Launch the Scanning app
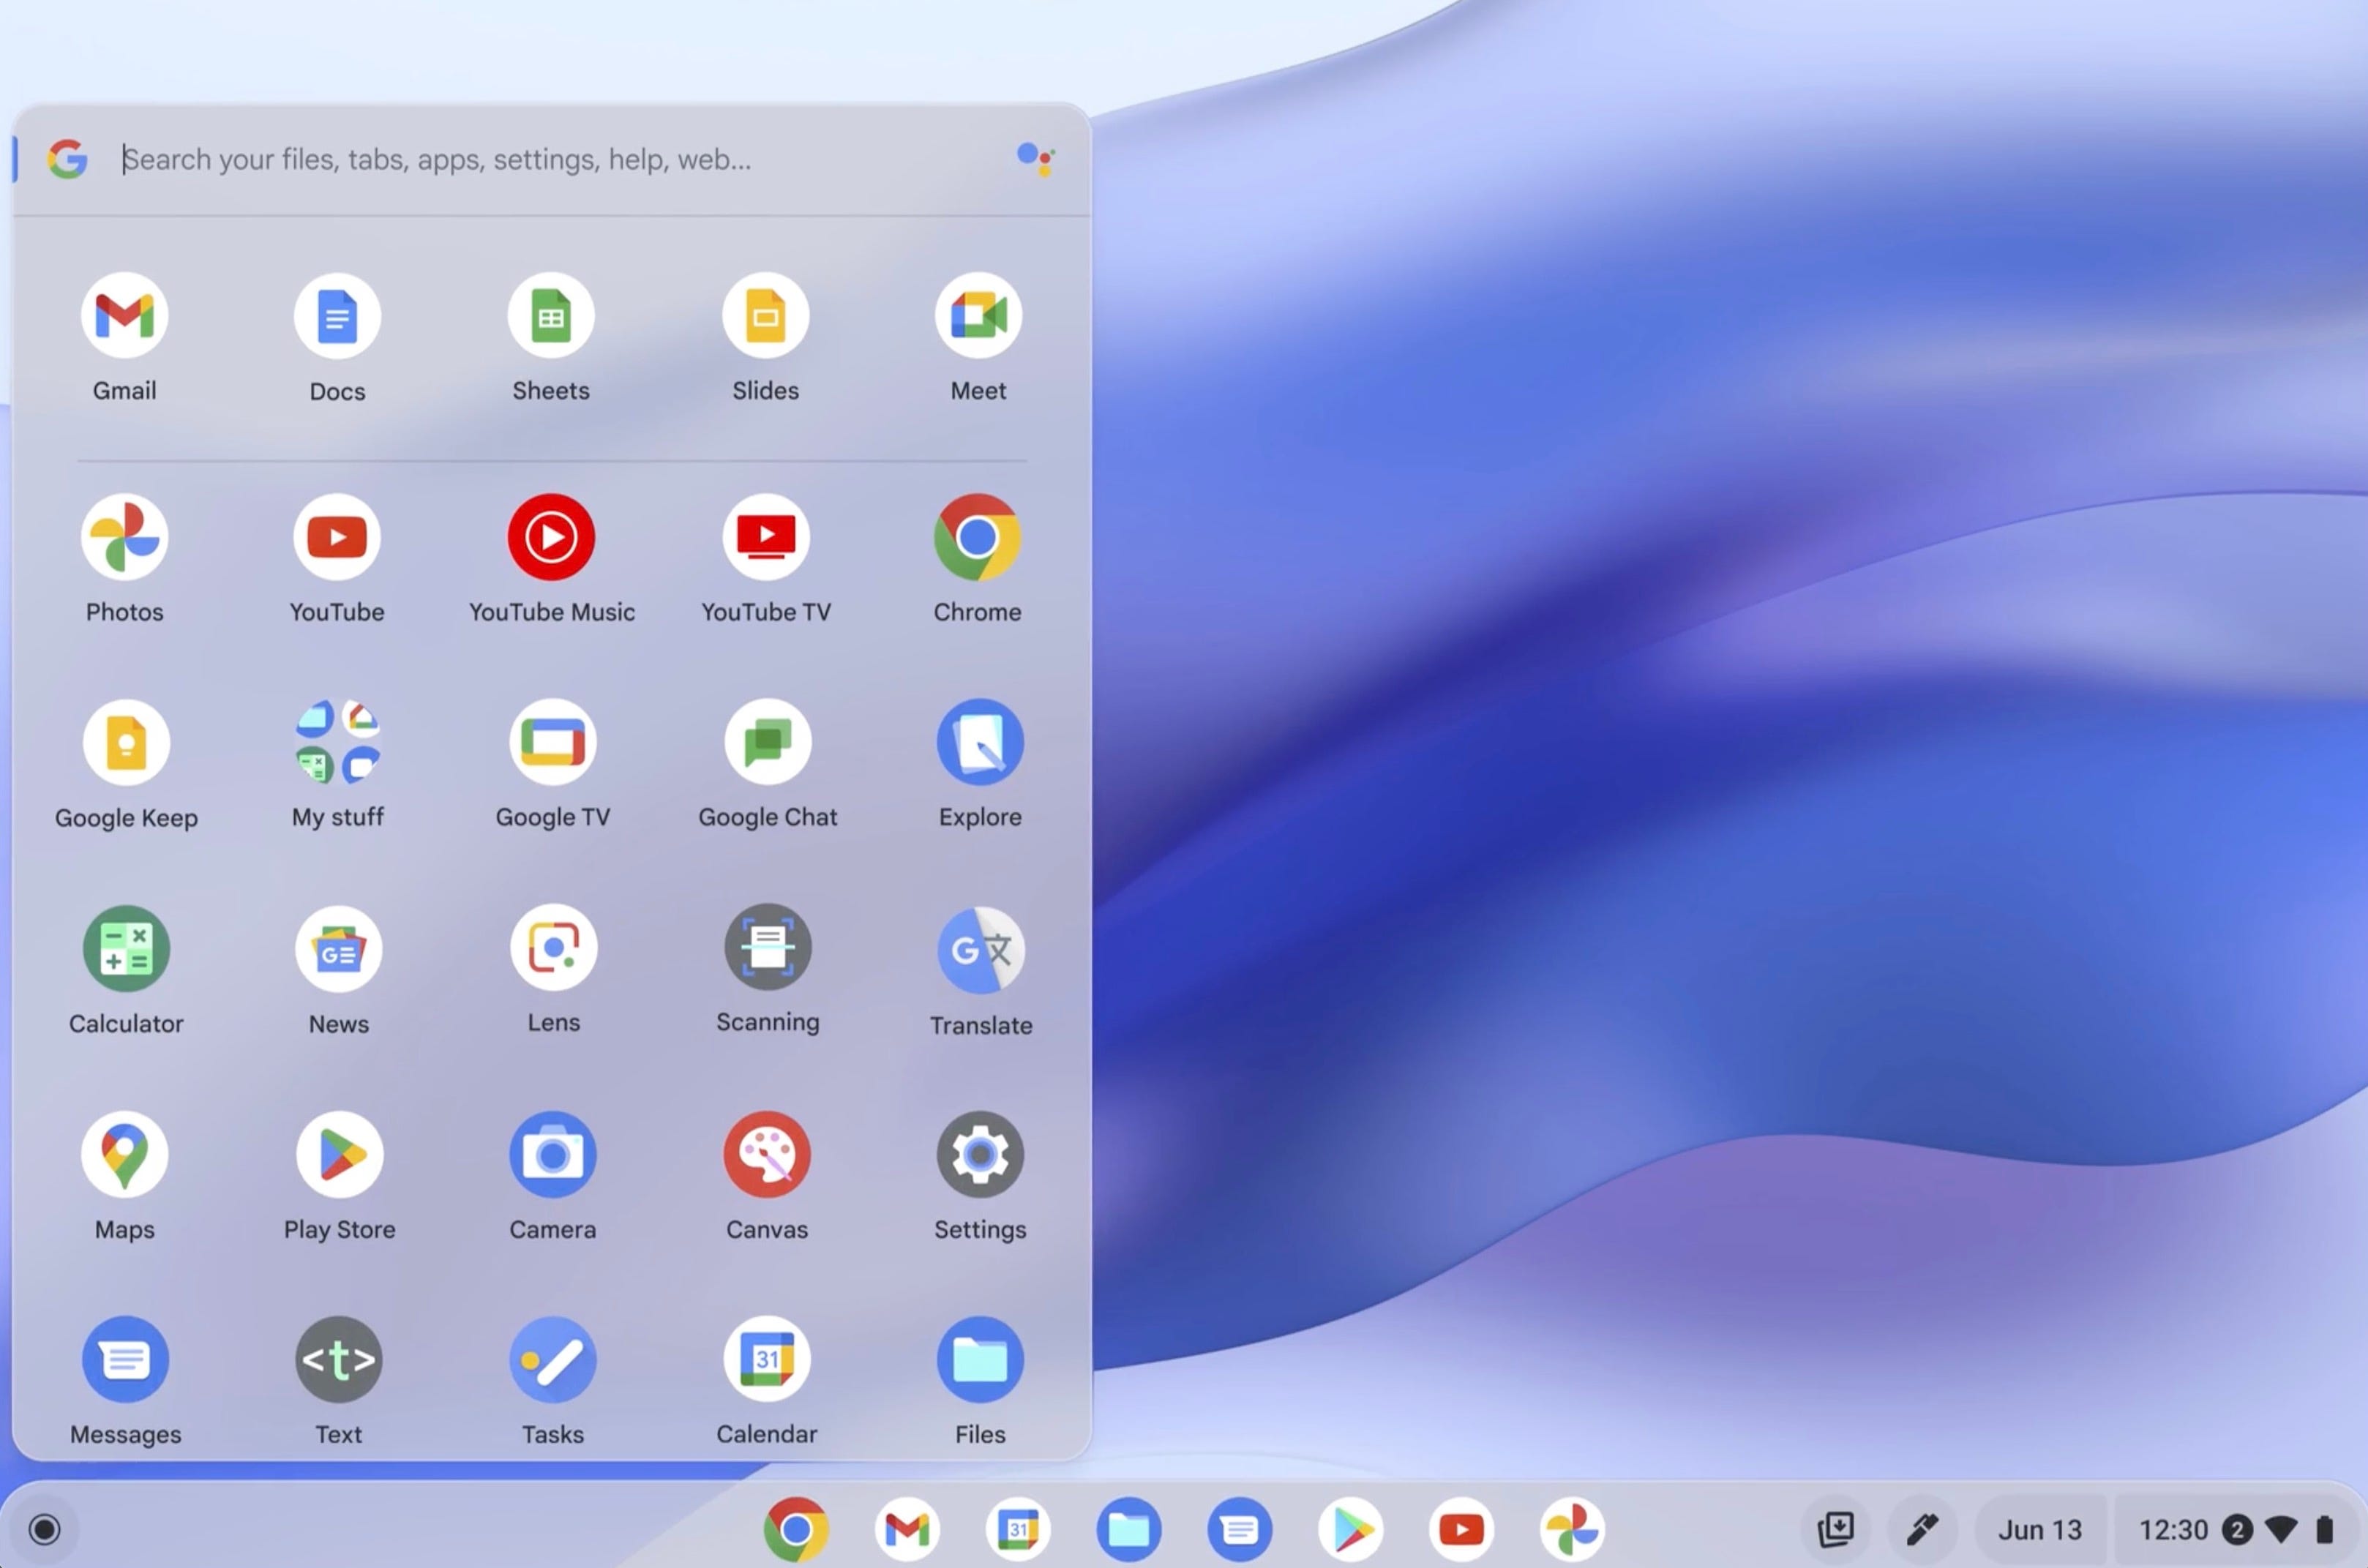2368x1568 pixels. (768, 948)
